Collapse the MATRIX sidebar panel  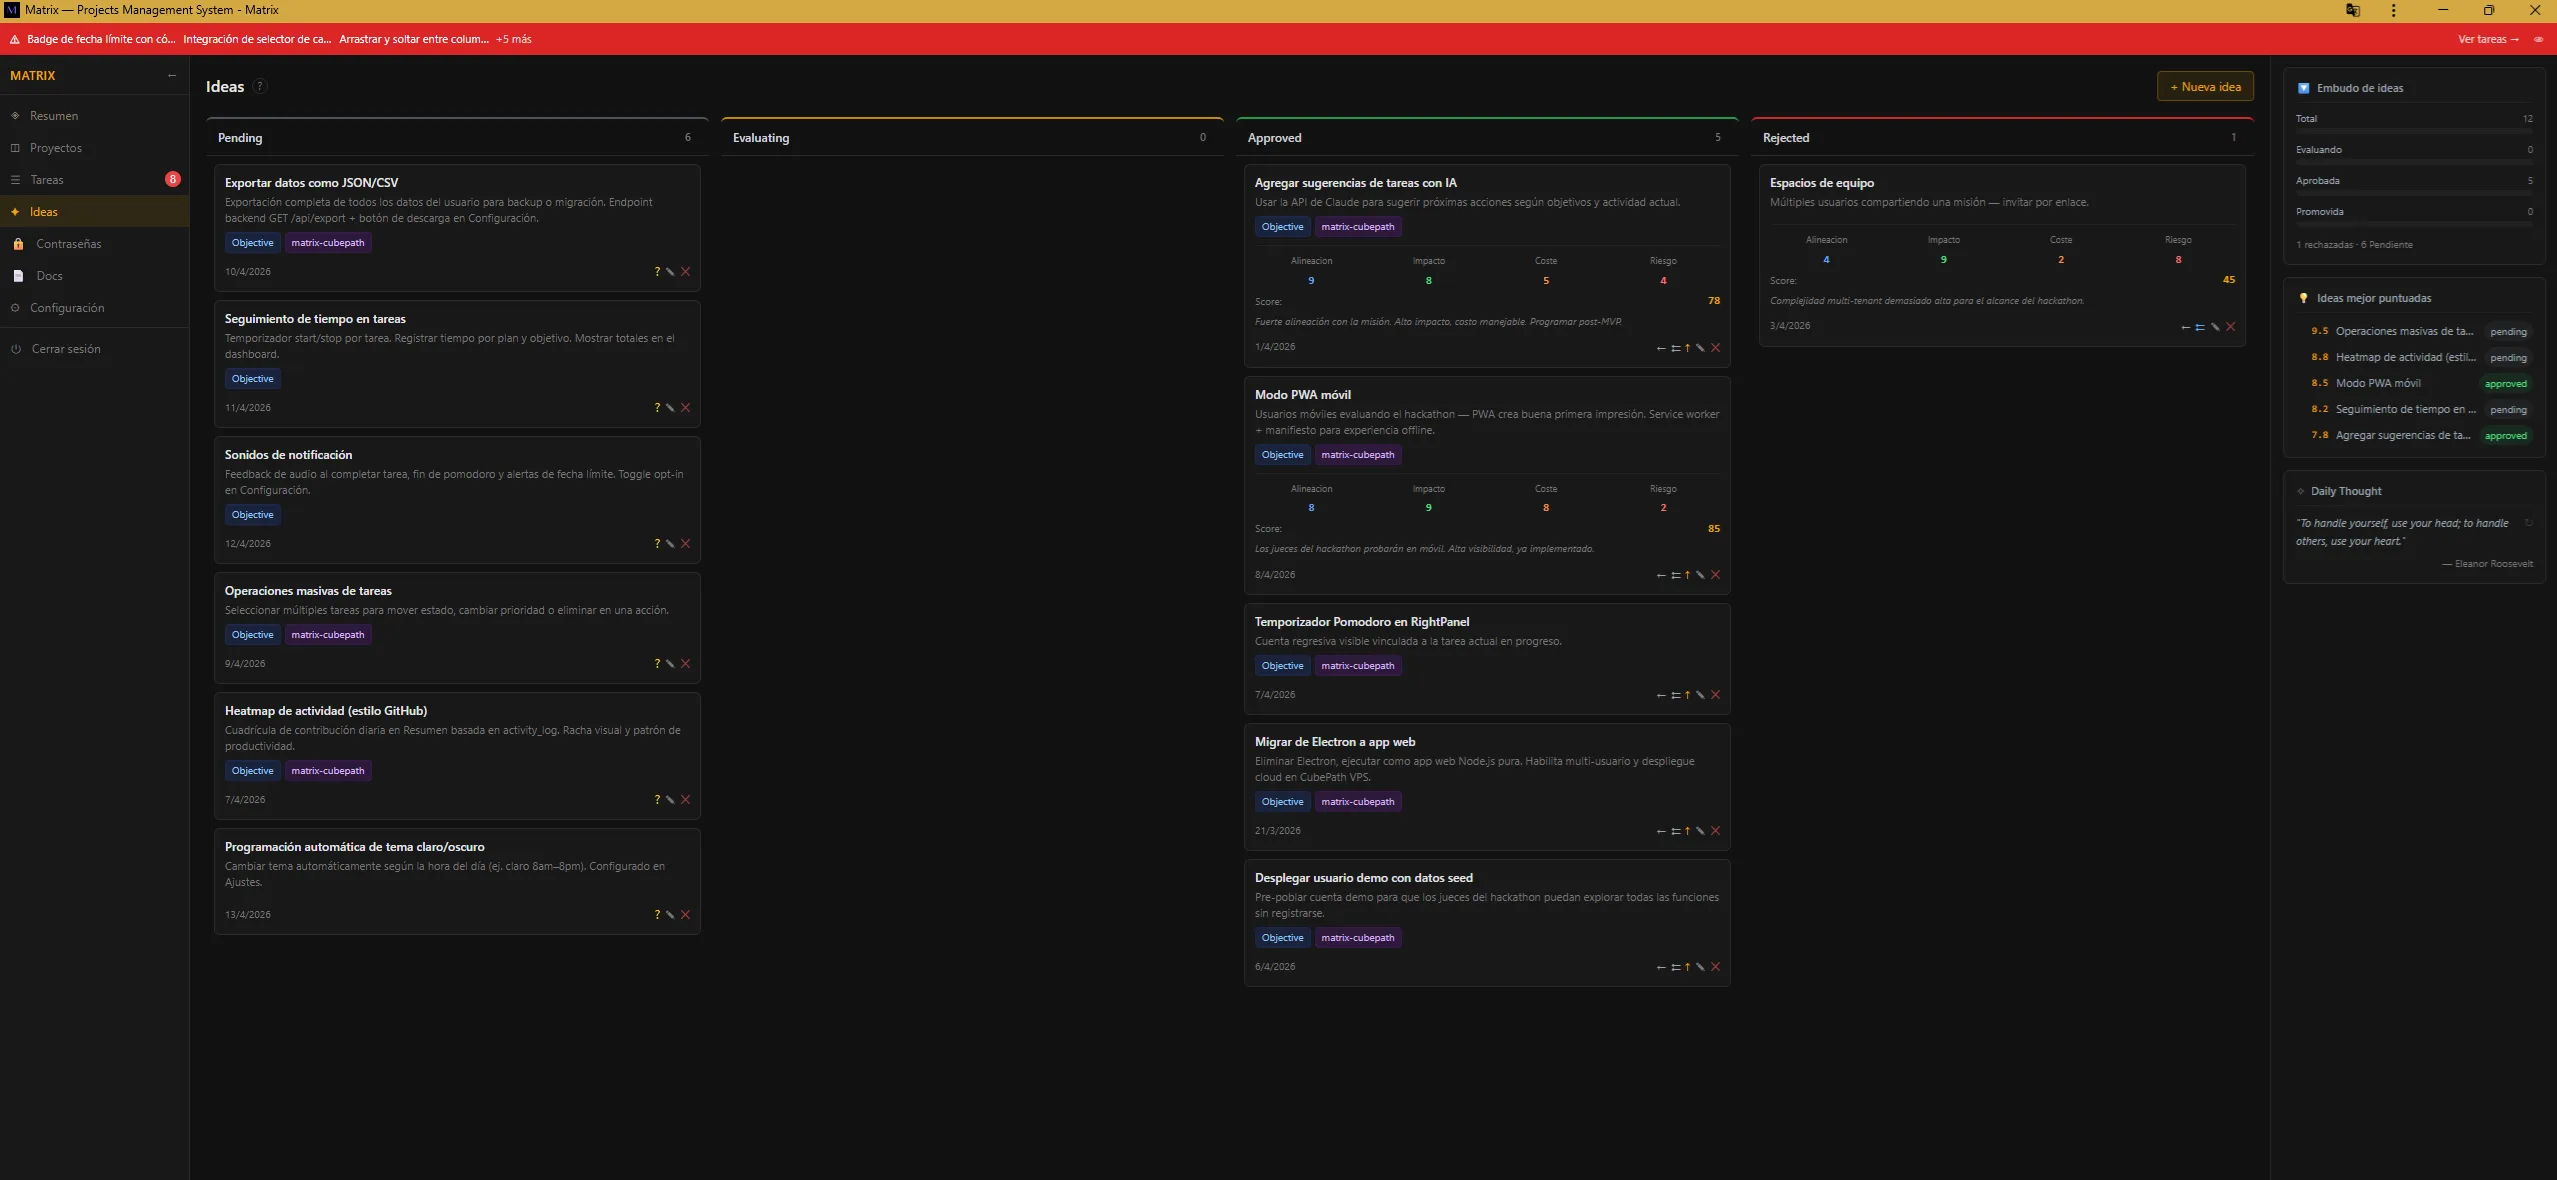171,75
